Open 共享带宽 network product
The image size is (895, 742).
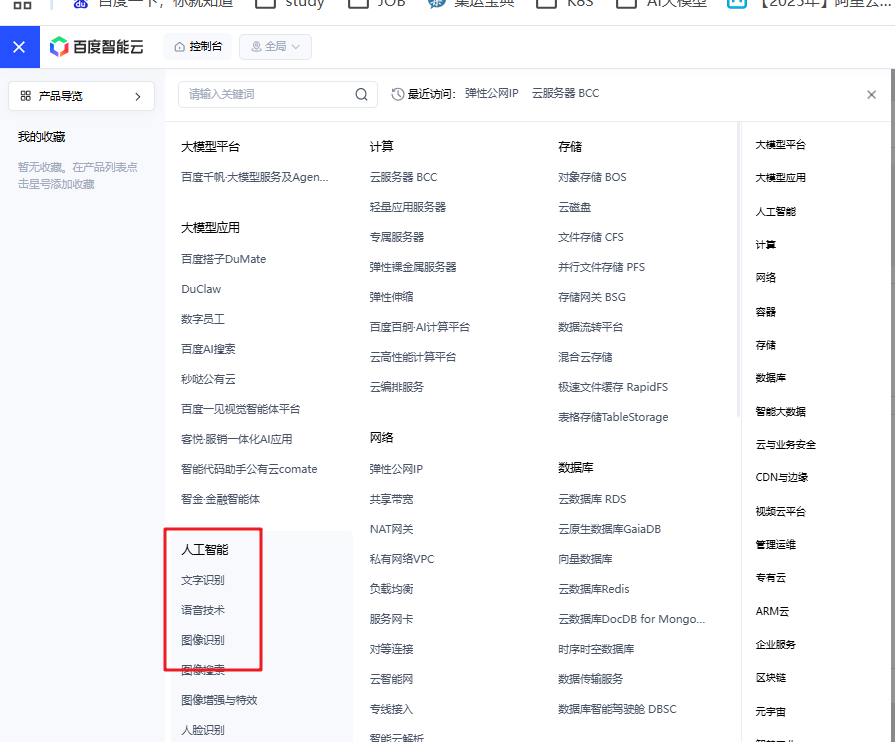coord(391,499)
